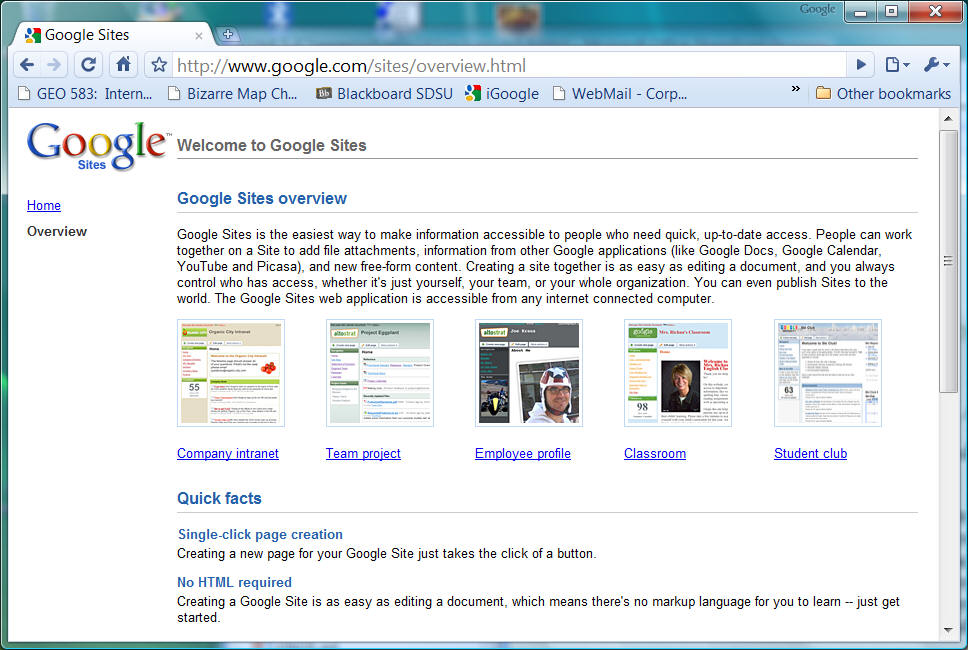Image resolution: width=968 pixels, height=650 pixels.
Task: Close the browser window
Action: tap(935, 12)
